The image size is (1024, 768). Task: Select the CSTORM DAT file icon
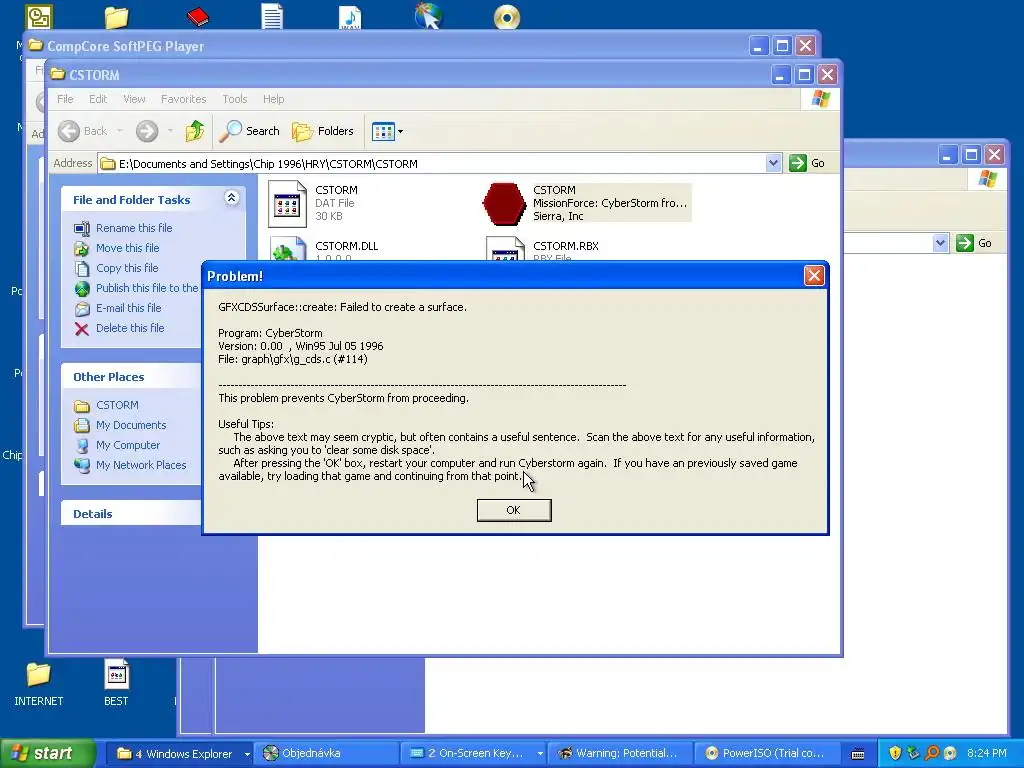[x=287, y=204]
